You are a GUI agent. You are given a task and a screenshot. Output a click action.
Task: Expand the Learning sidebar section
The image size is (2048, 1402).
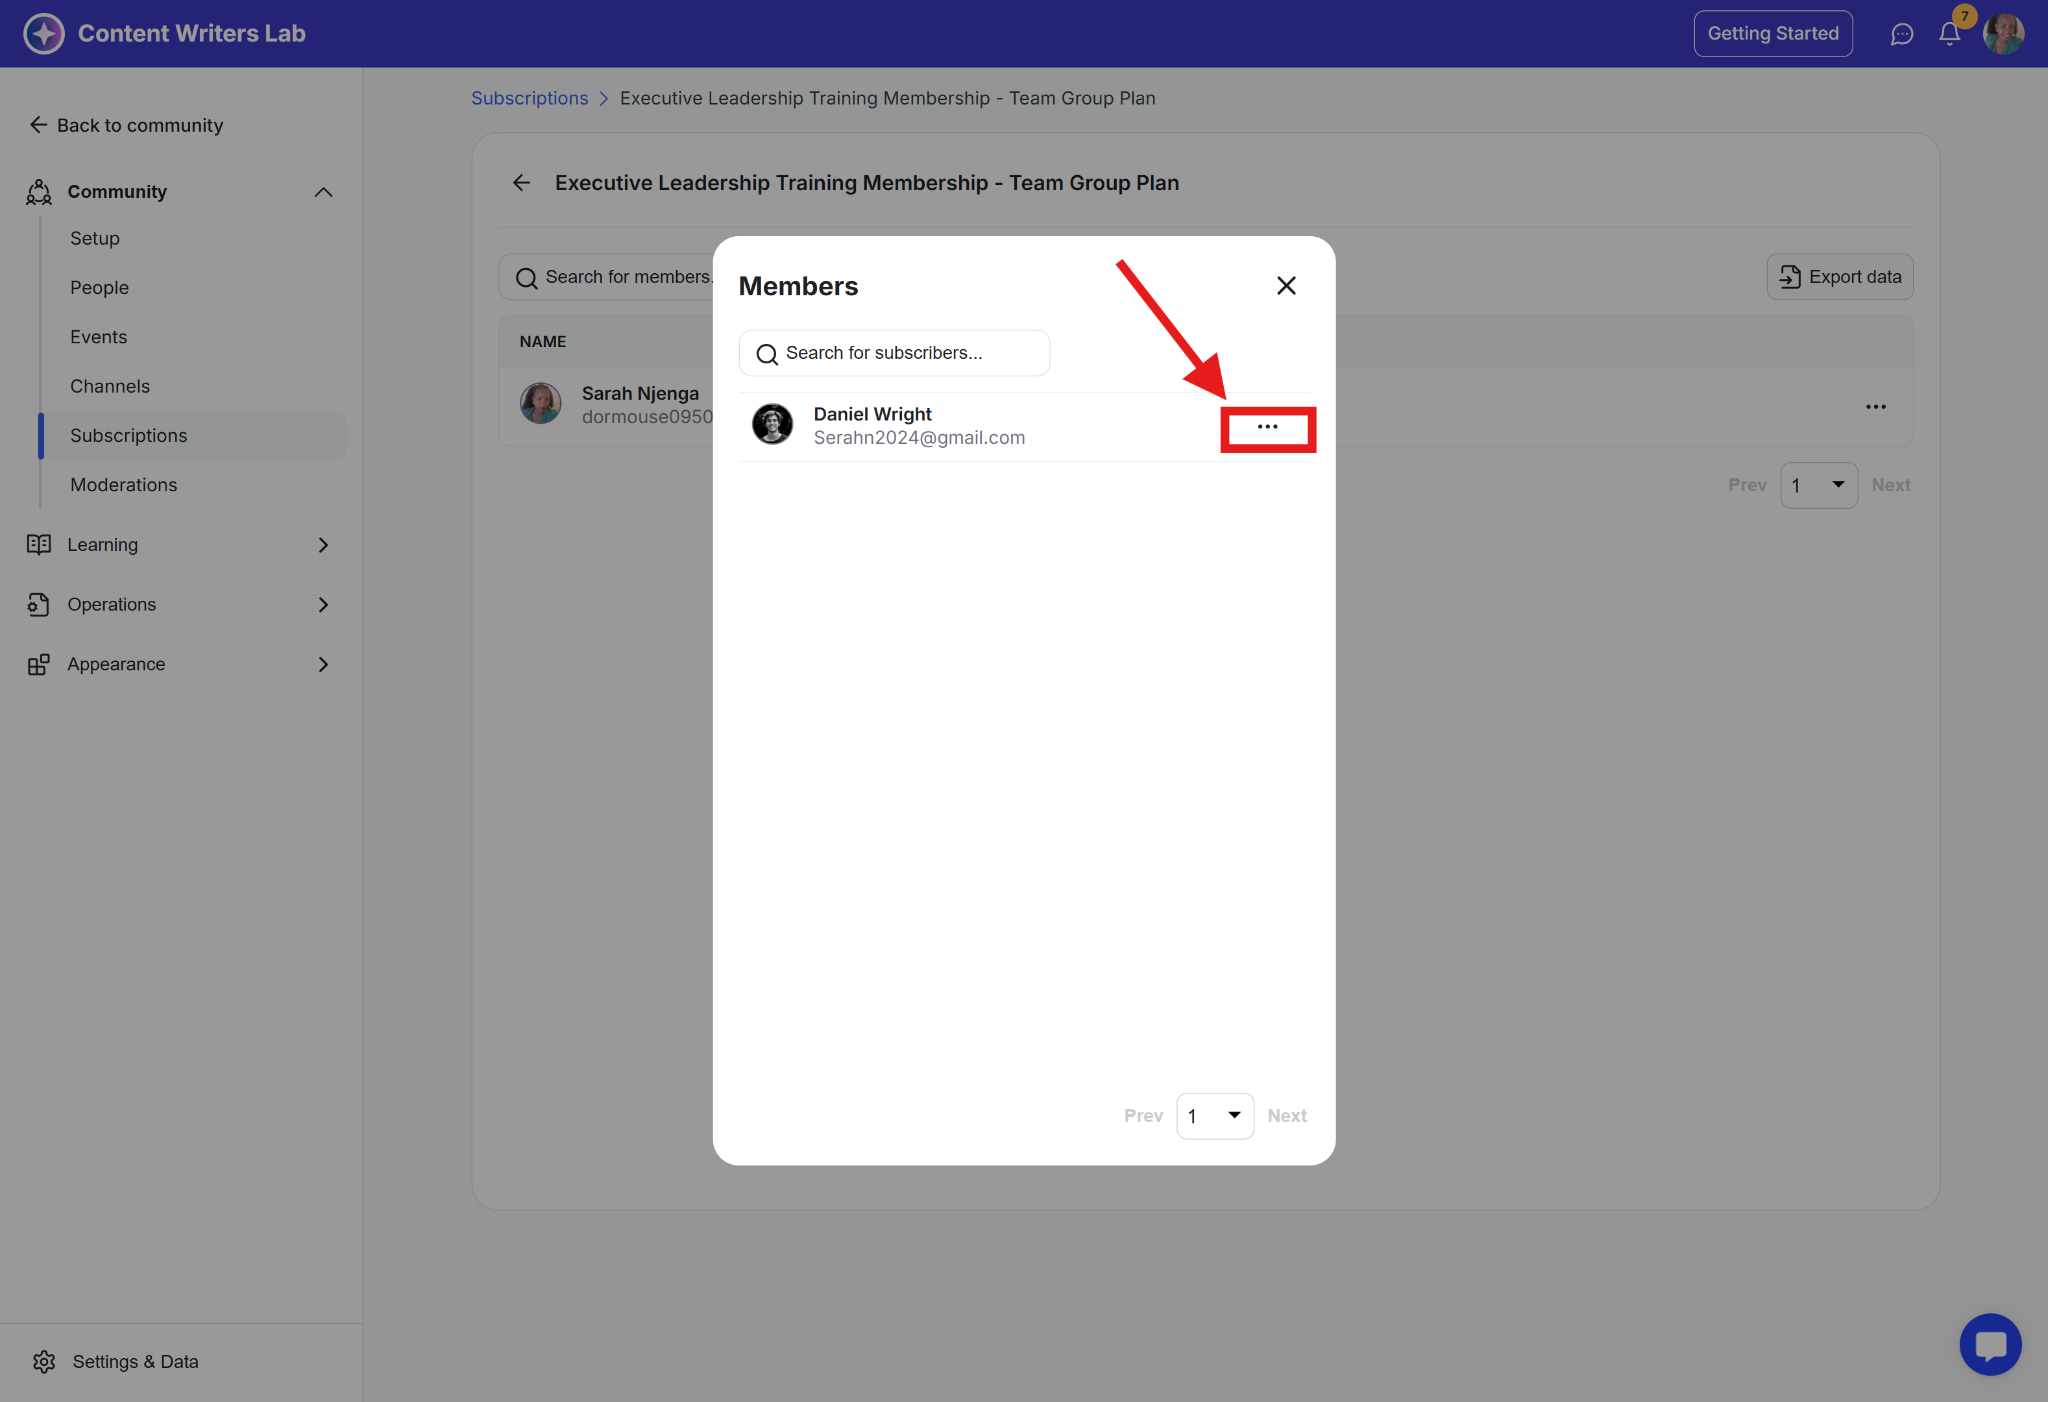click(x=323, y=545)
